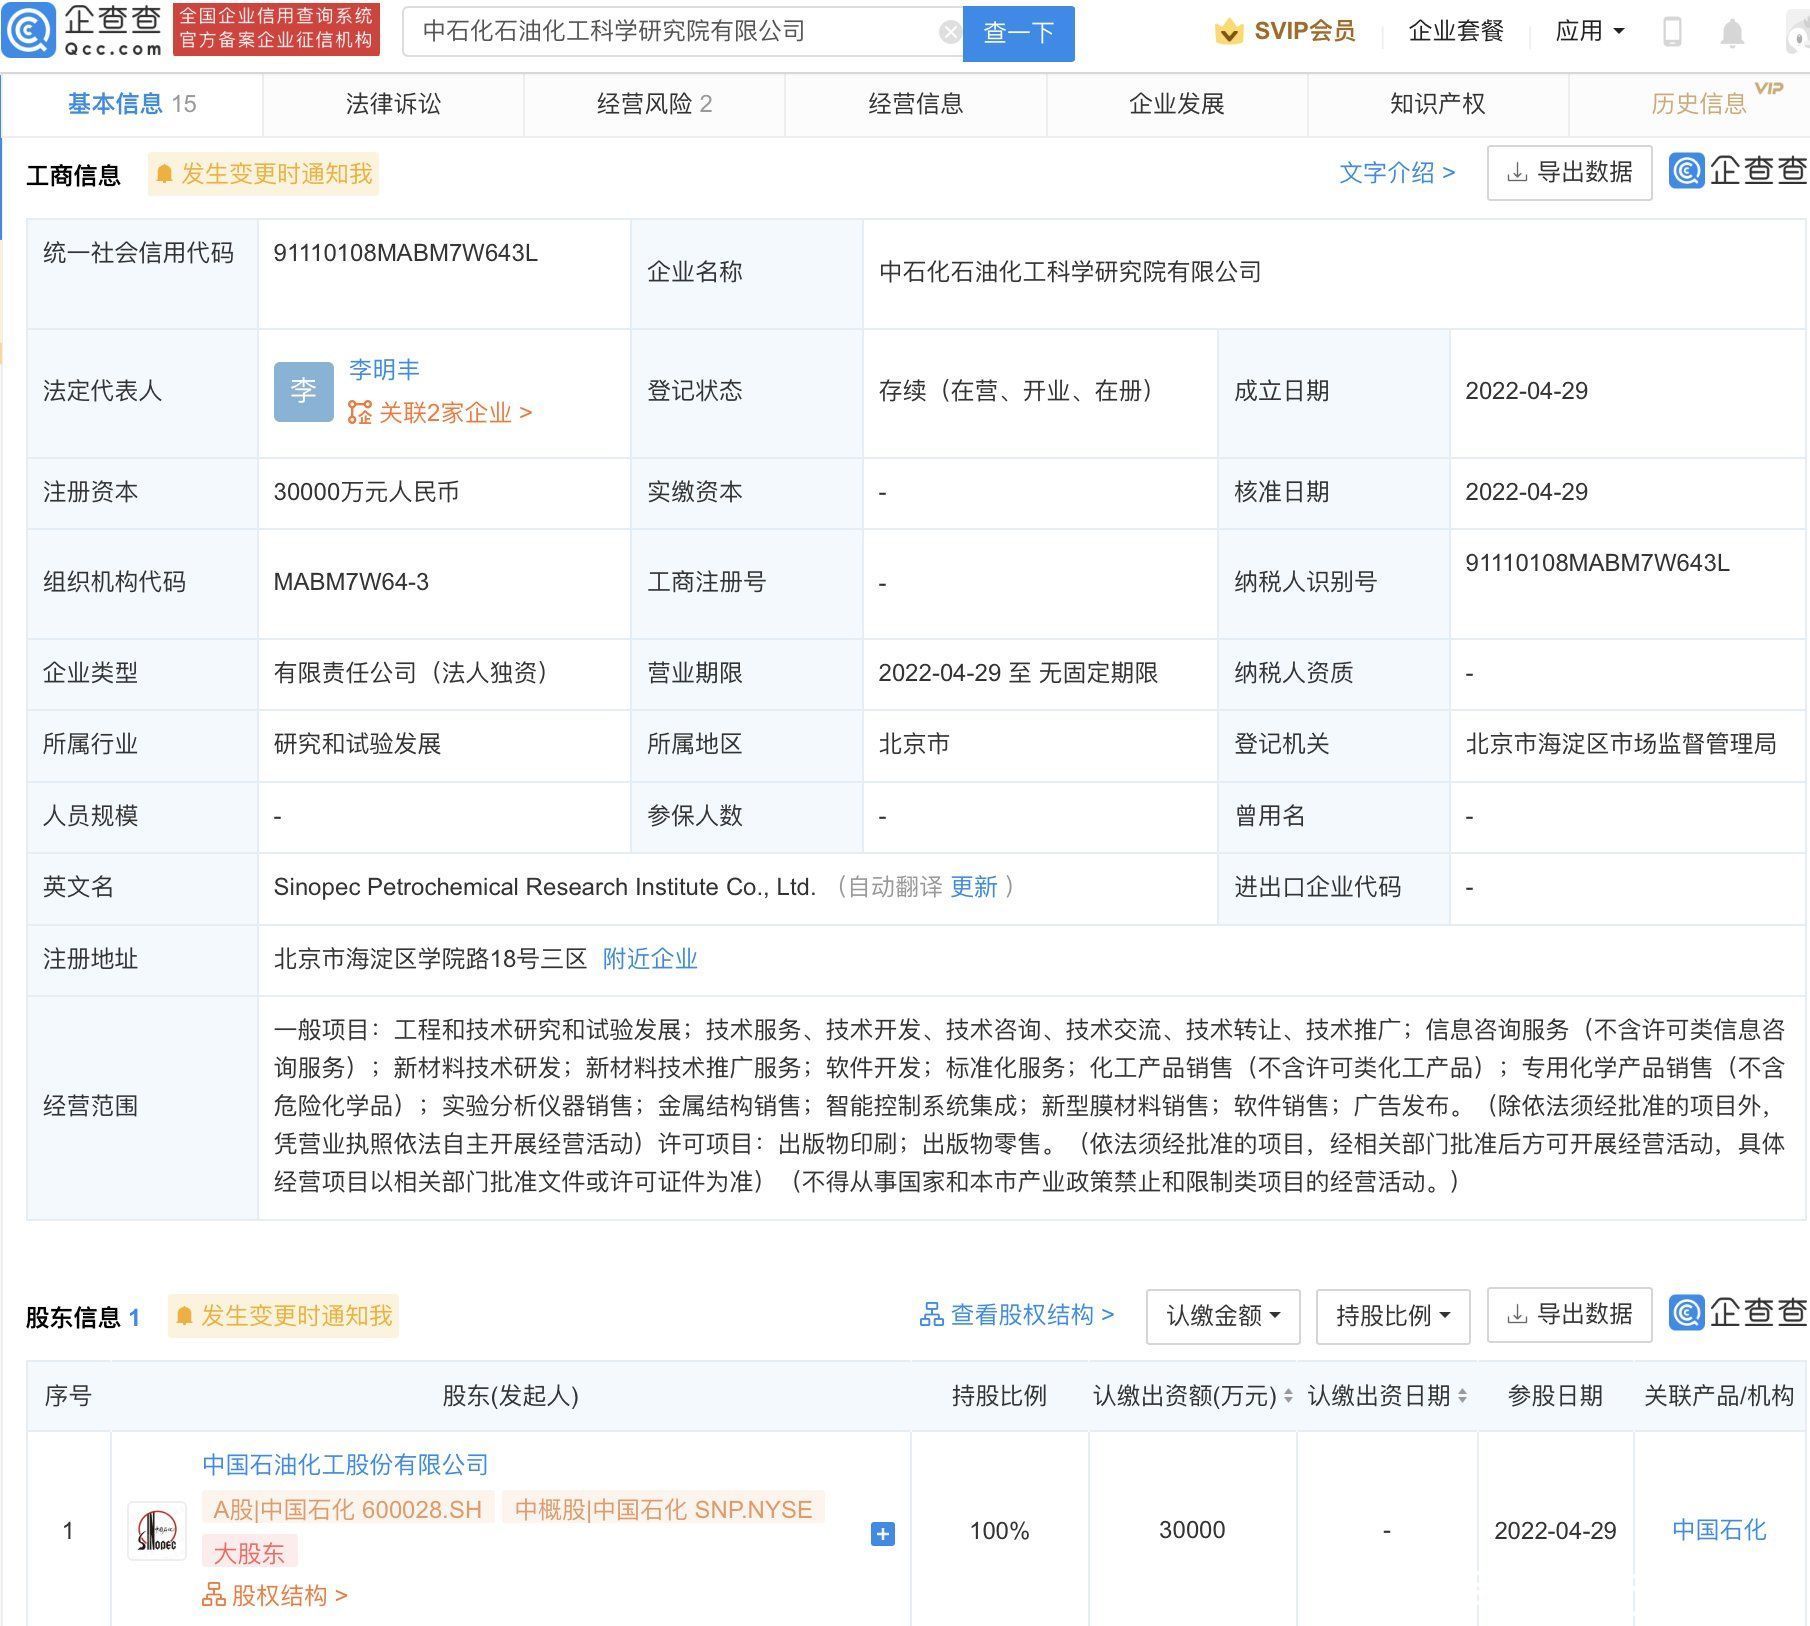Click the Sinopec shareholder logo
Screen dimensions: 1810x1626
(x=157, y=1530)
